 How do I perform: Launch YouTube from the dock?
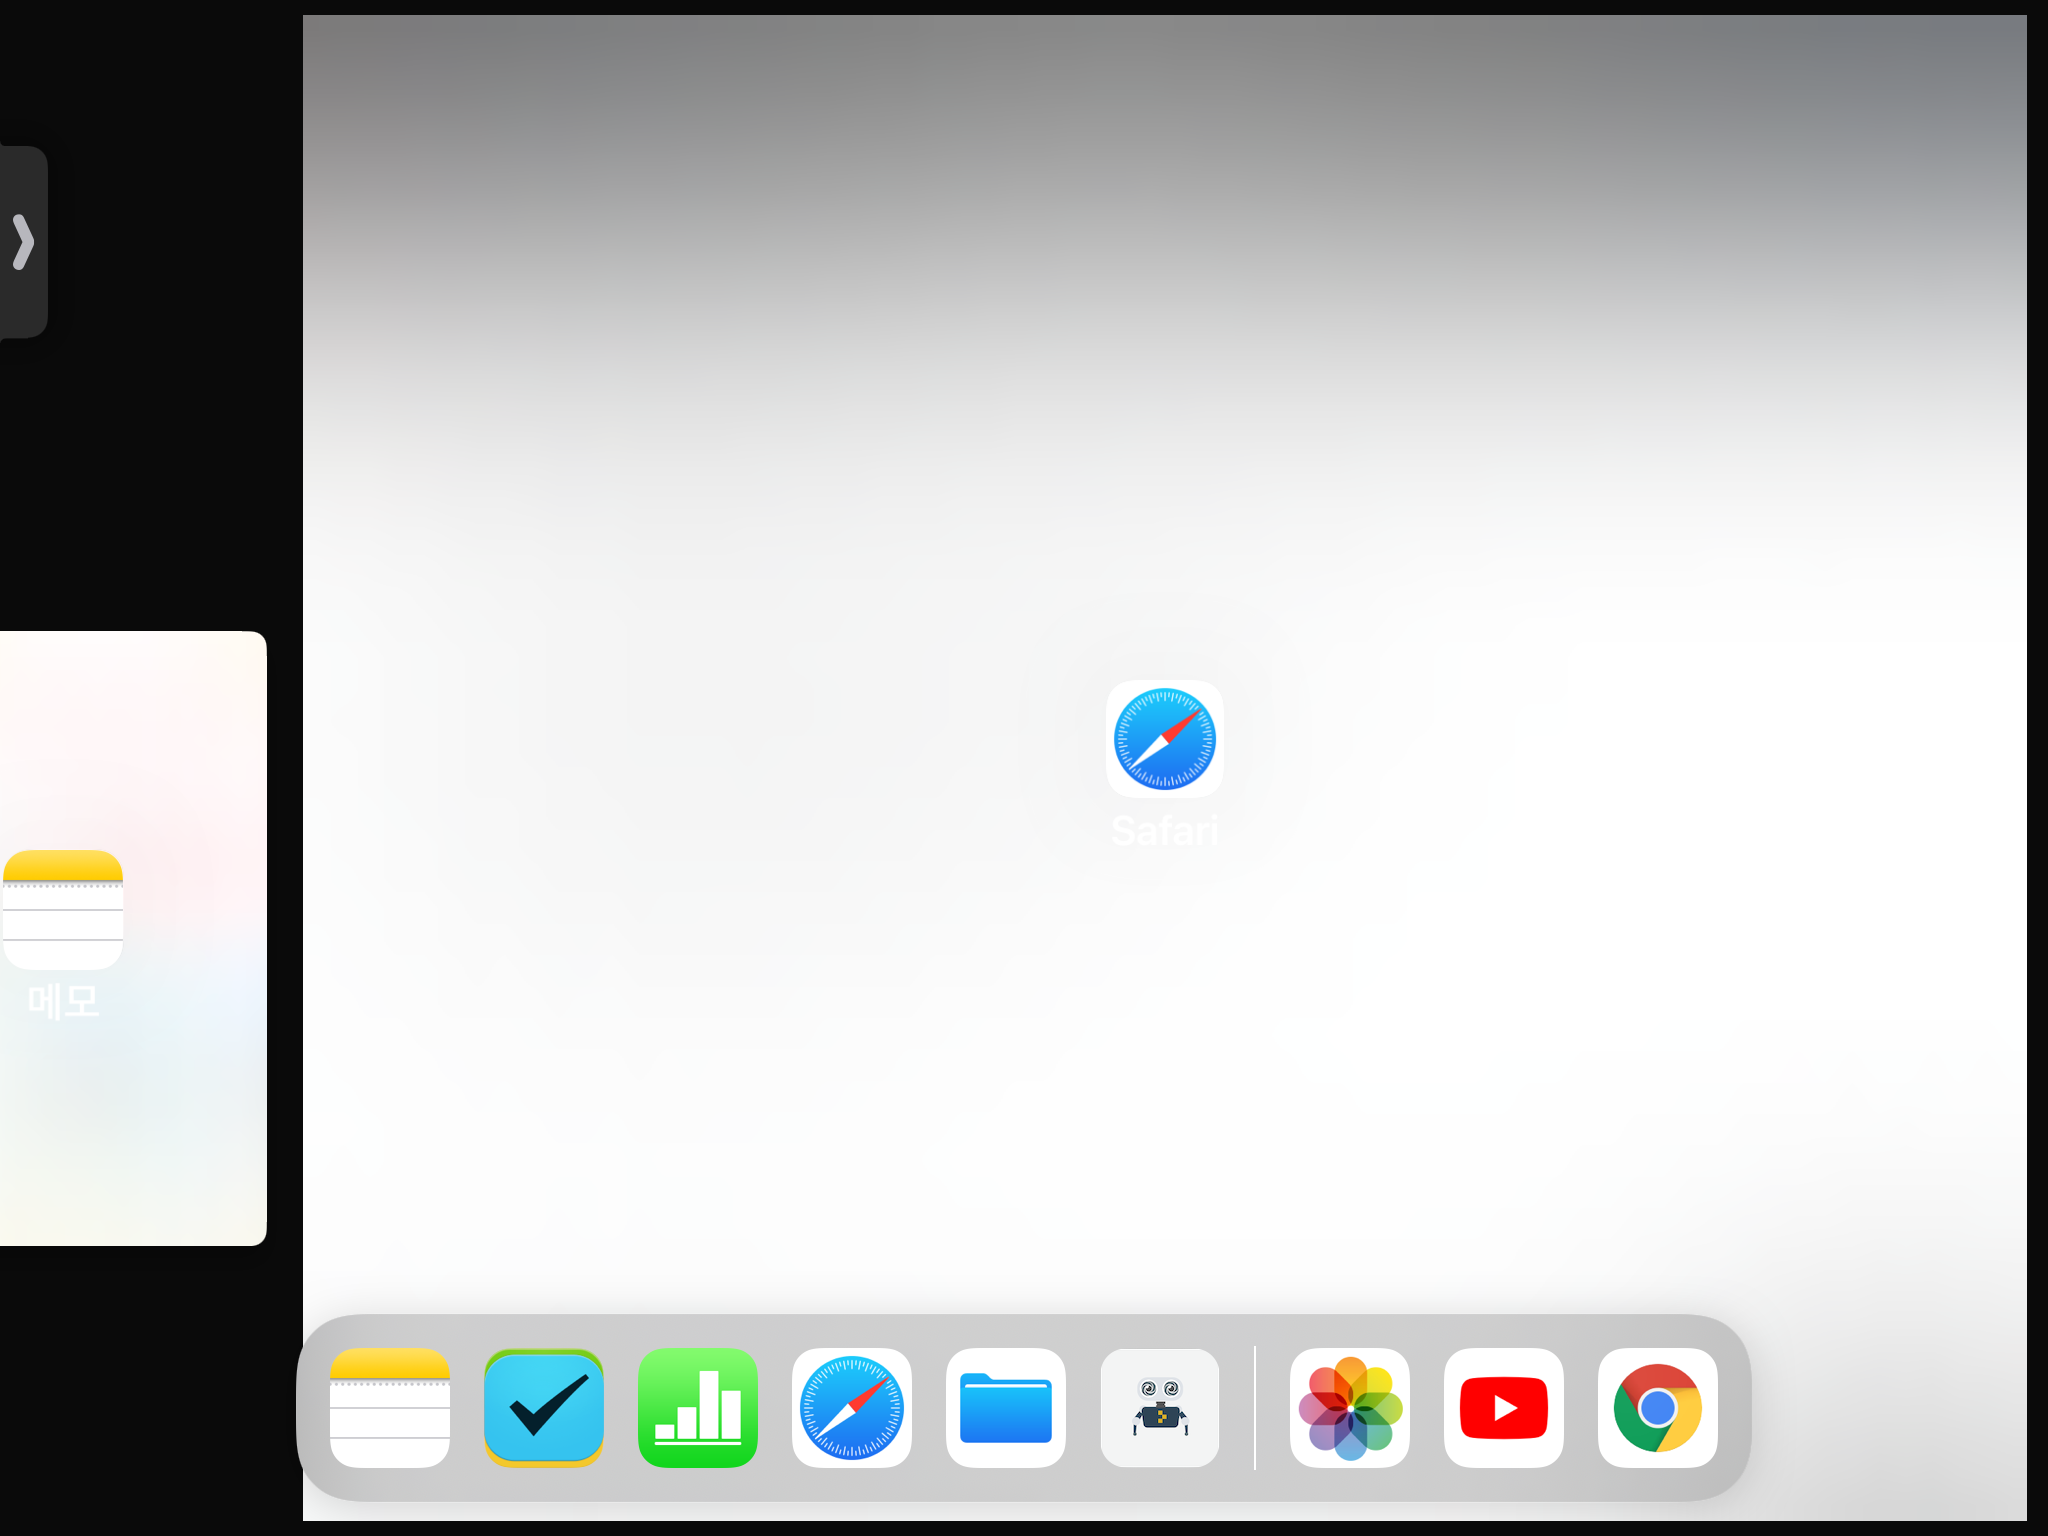pos(1503,1407)
